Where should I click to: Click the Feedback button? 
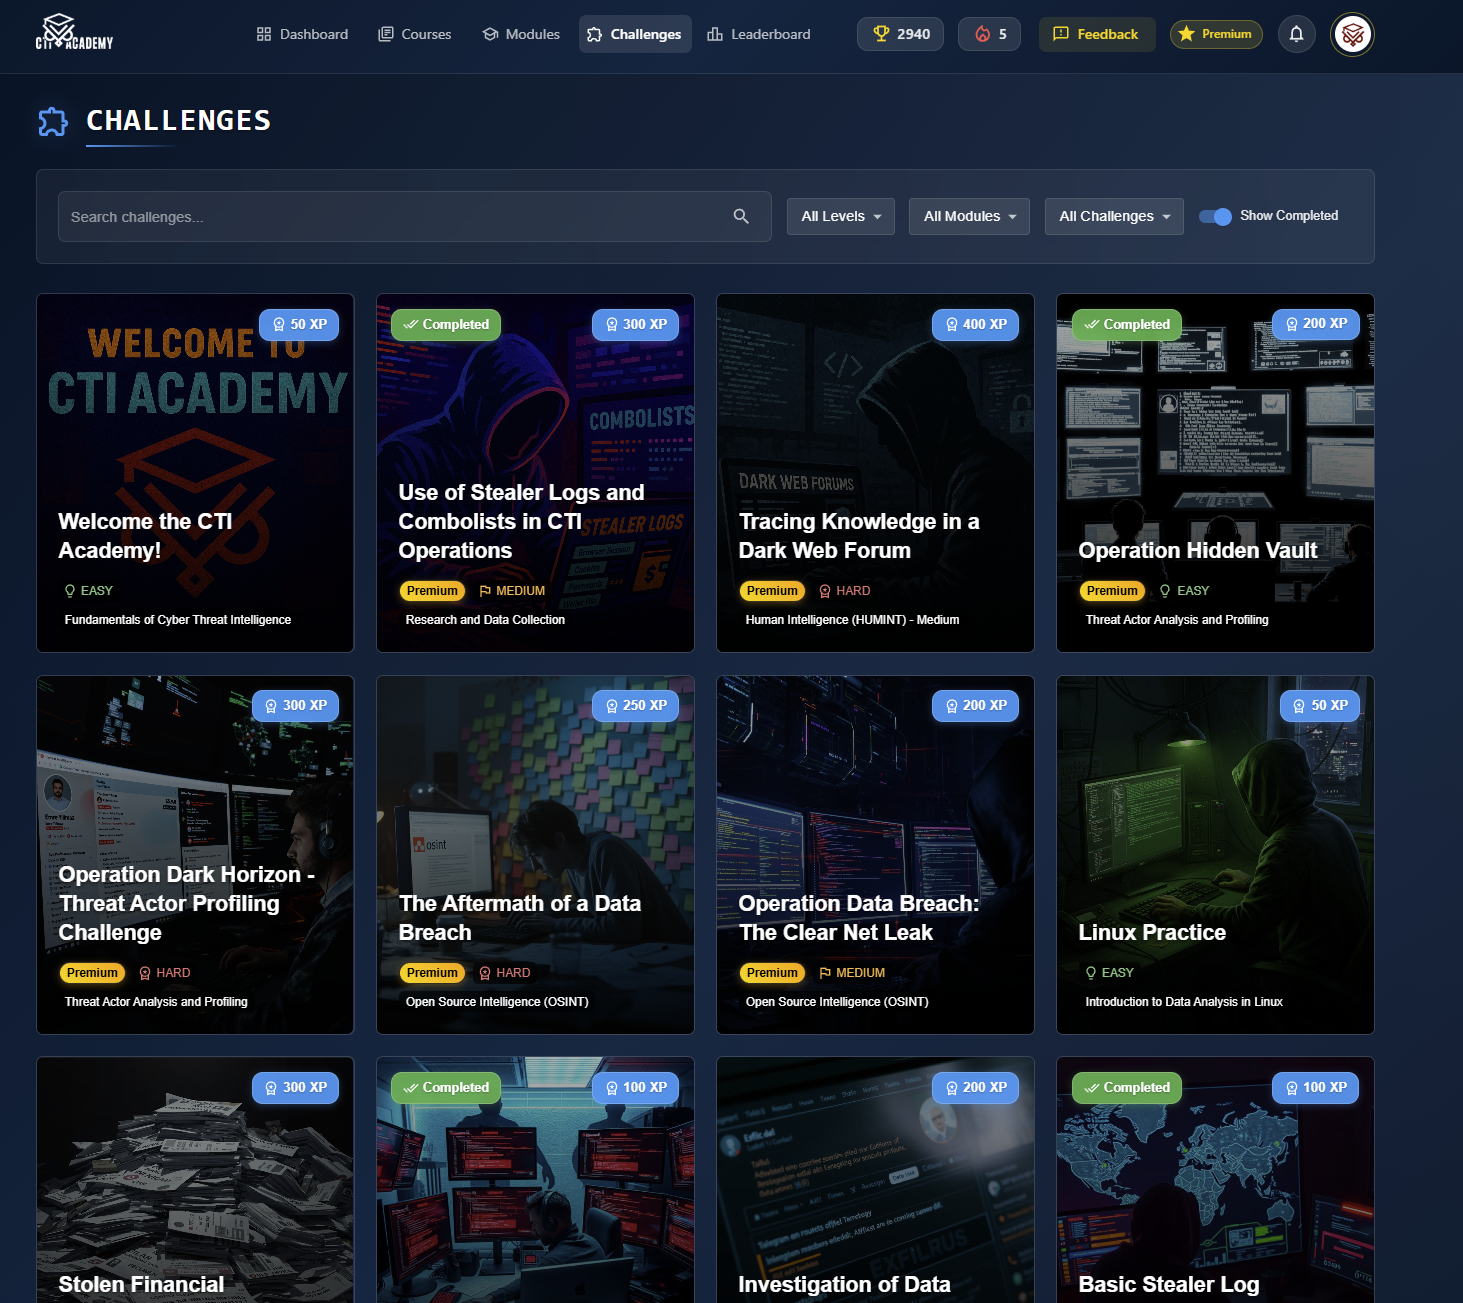click(x=1097, y=34)
